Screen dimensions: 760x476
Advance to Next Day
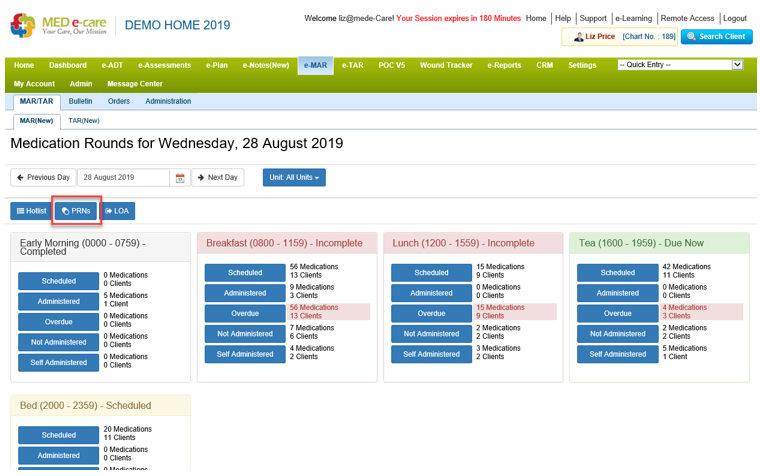coord(217,178)
